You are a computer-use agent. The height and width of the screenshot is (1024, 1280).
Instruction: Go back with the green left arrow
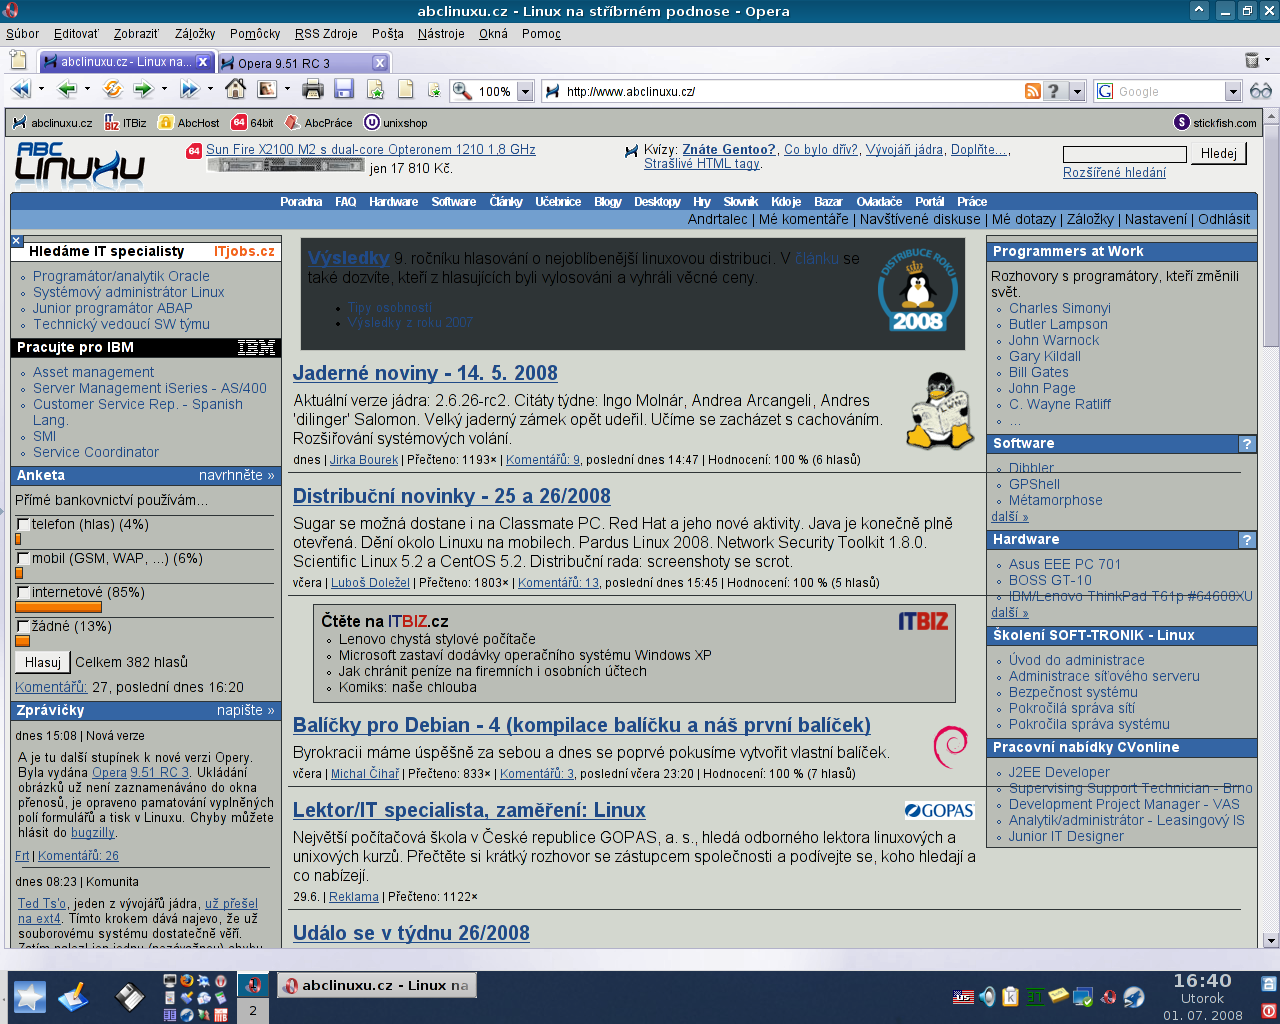click(67, 90)
